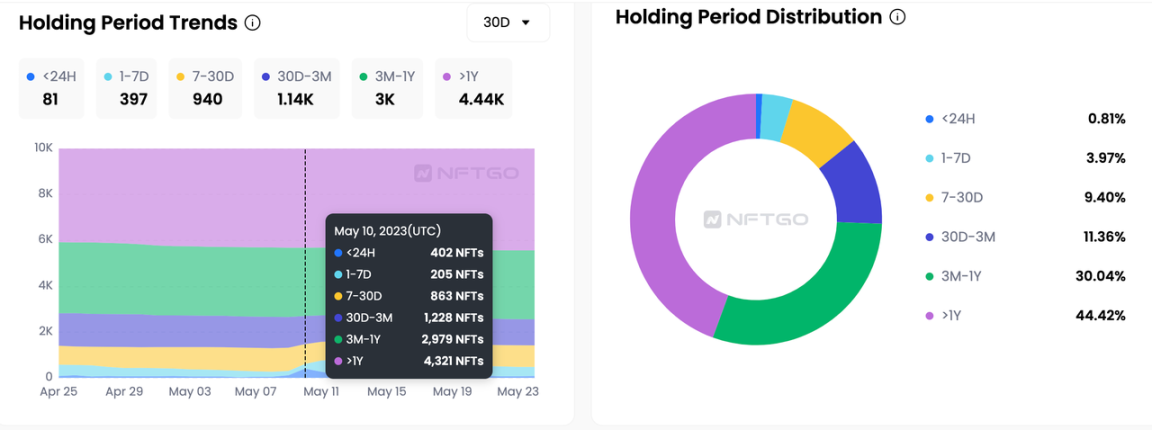Select 3M-1Y entry in the distribution legend

click(962, 276)
